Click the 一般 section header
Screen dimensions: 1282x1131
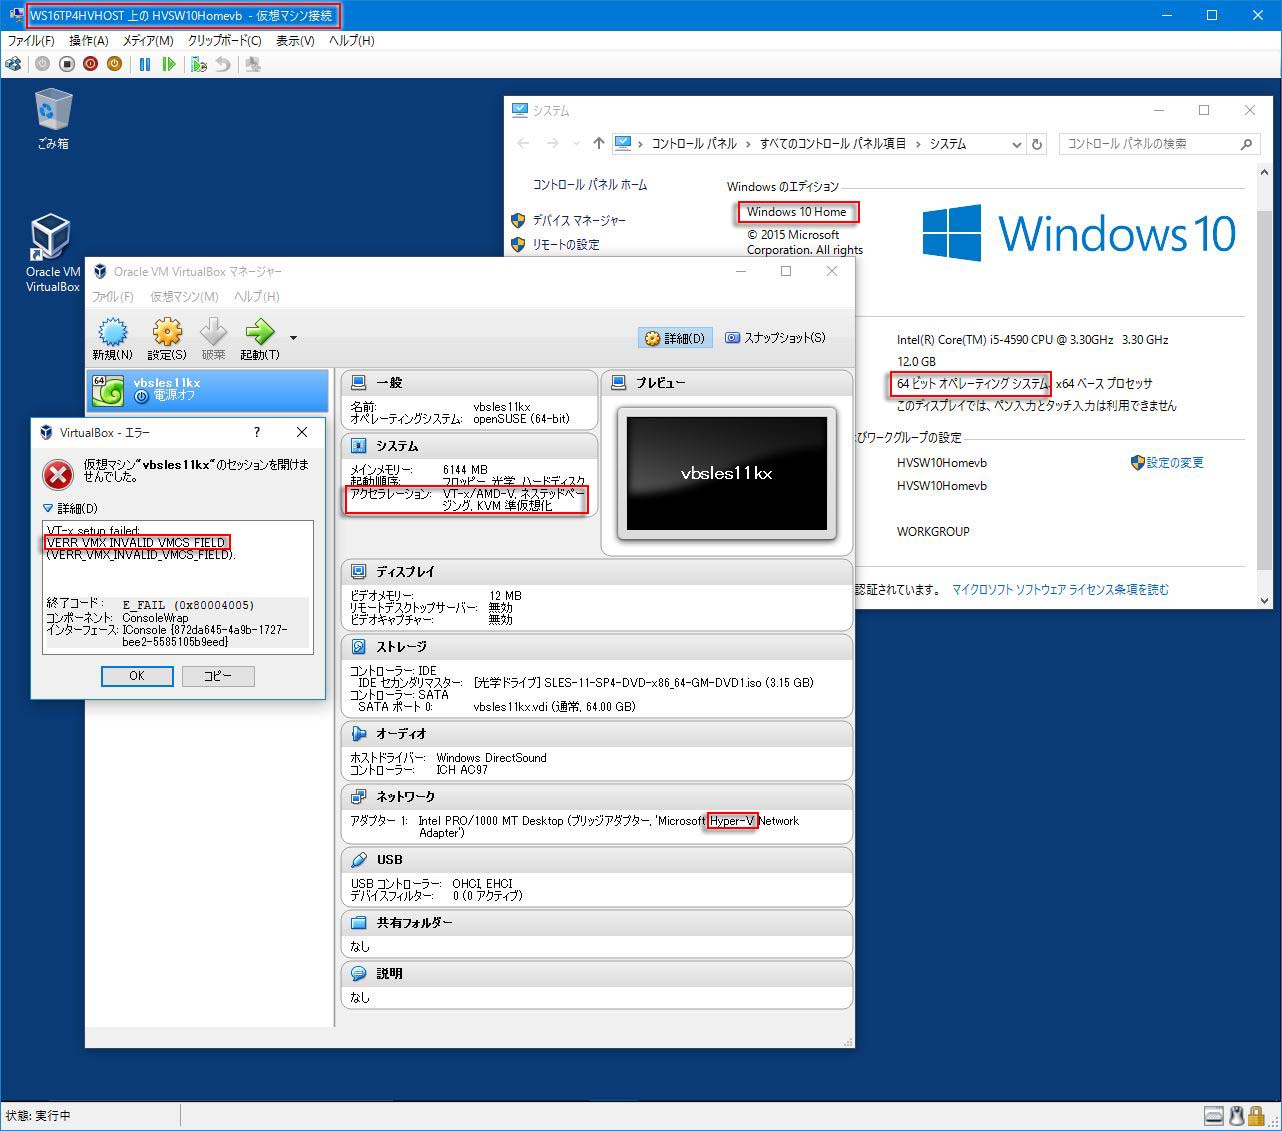click(x=470, y=383)
